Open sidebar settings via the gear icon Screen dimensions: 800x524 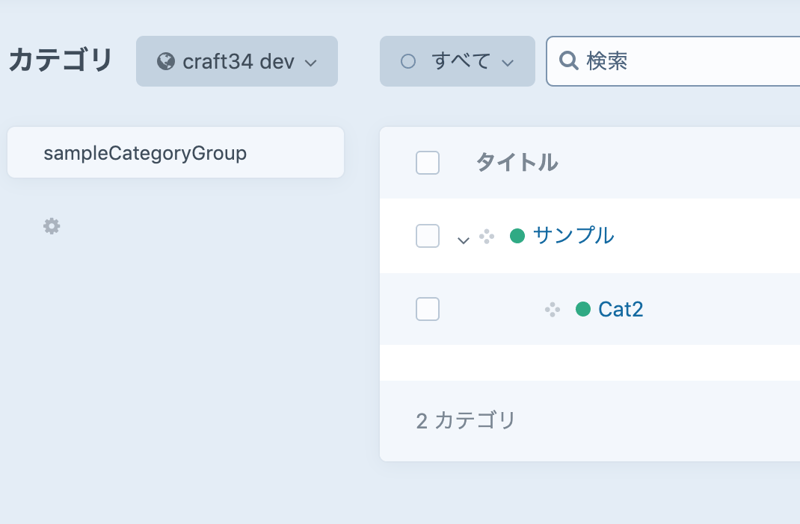coord(52,227)
